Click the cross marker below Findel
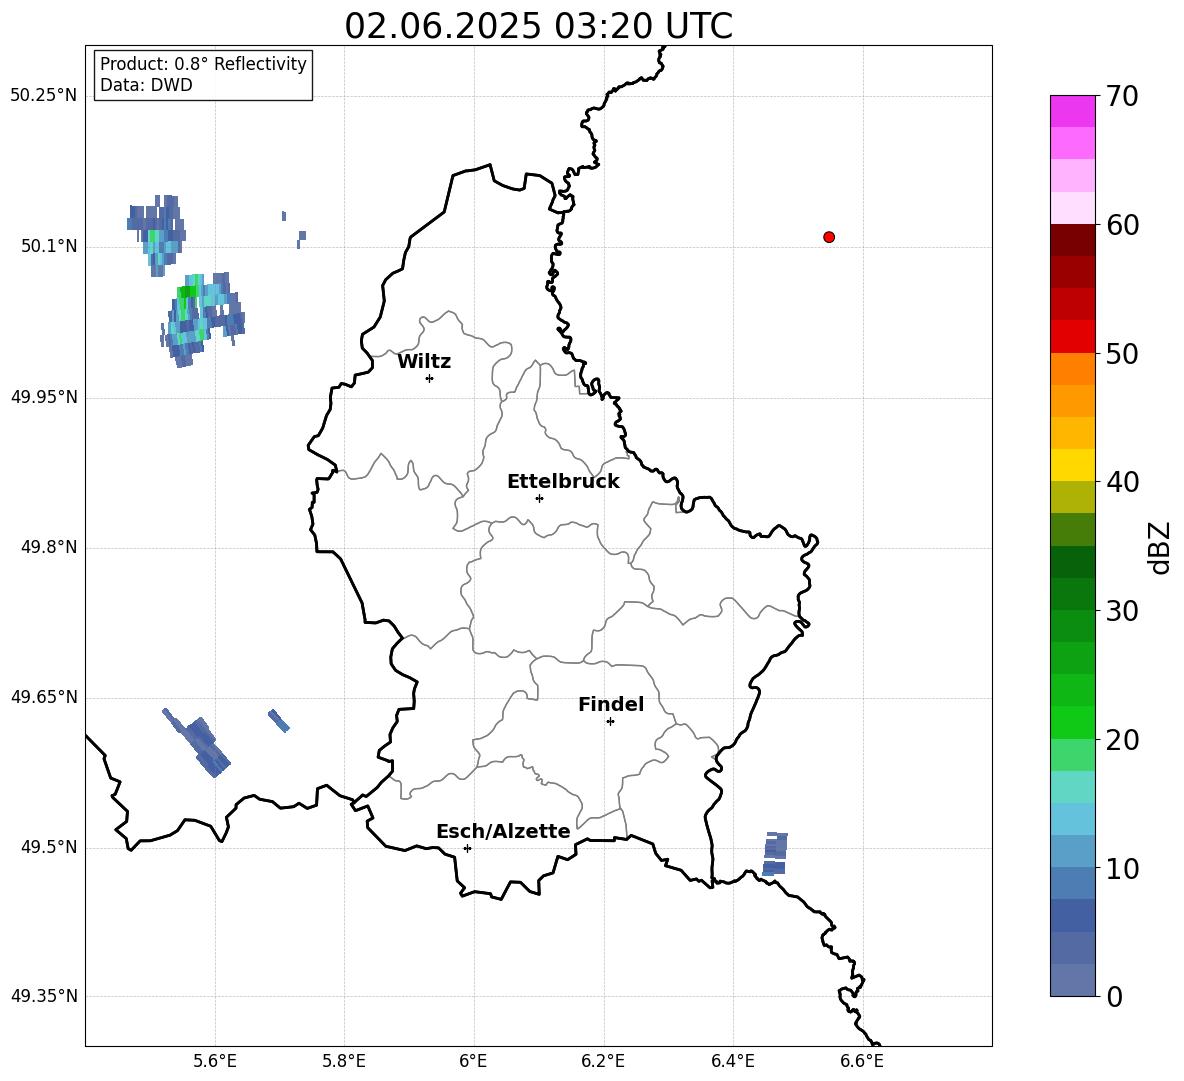 point(610,722)
